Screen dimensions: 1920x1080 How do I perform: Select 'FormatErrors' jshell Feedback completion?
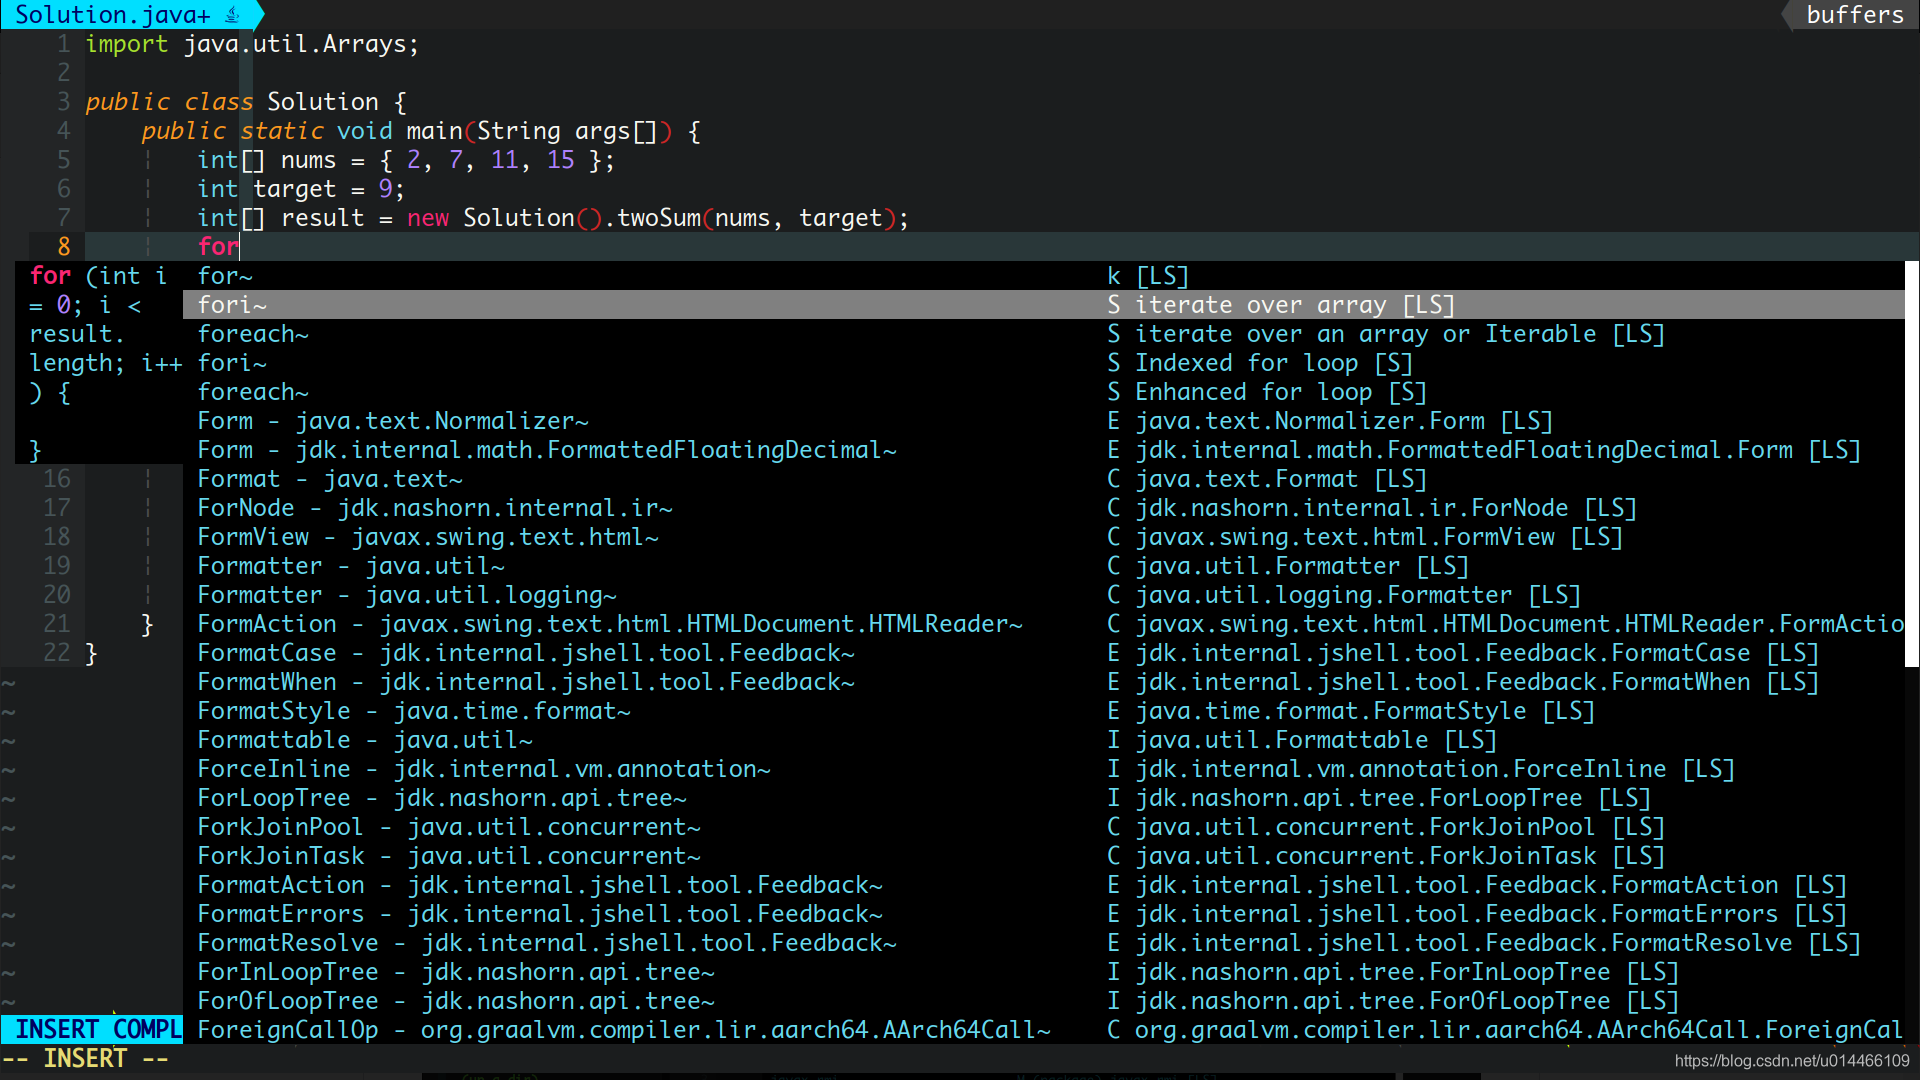(x=1044, y=914)
